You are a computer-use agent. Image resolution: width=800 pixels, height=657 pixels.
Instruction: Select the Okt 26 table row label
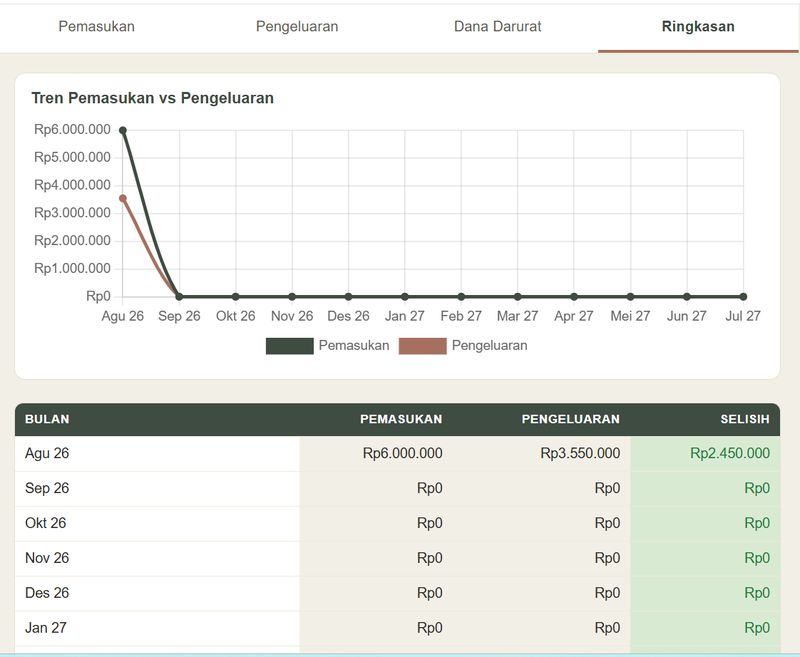coord(45,523)
